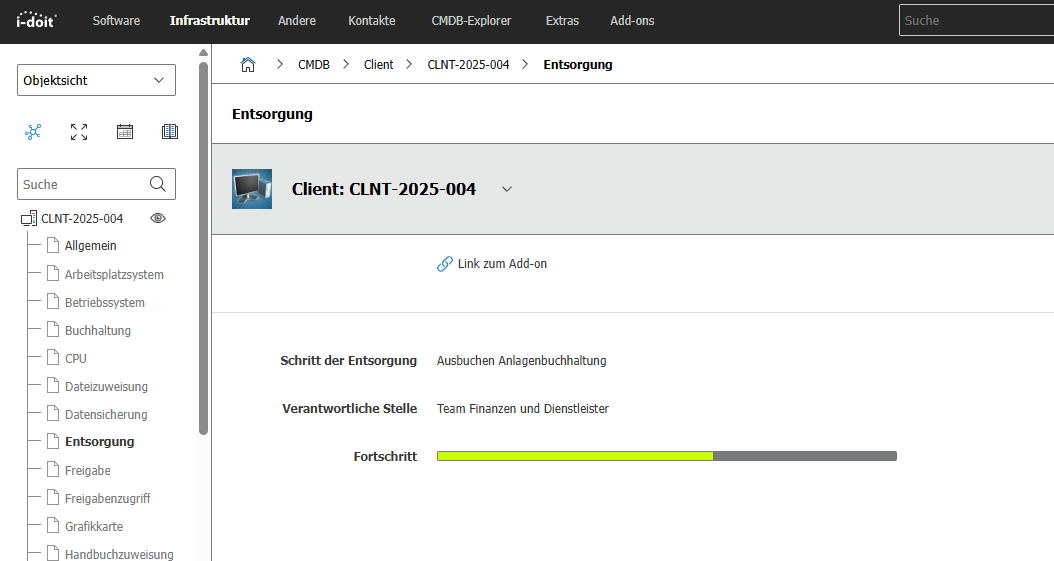Screen dimensions: 1054x561
Task: Toggle the eye icon next to CLNT-2025-004
Action: (158, 218)
